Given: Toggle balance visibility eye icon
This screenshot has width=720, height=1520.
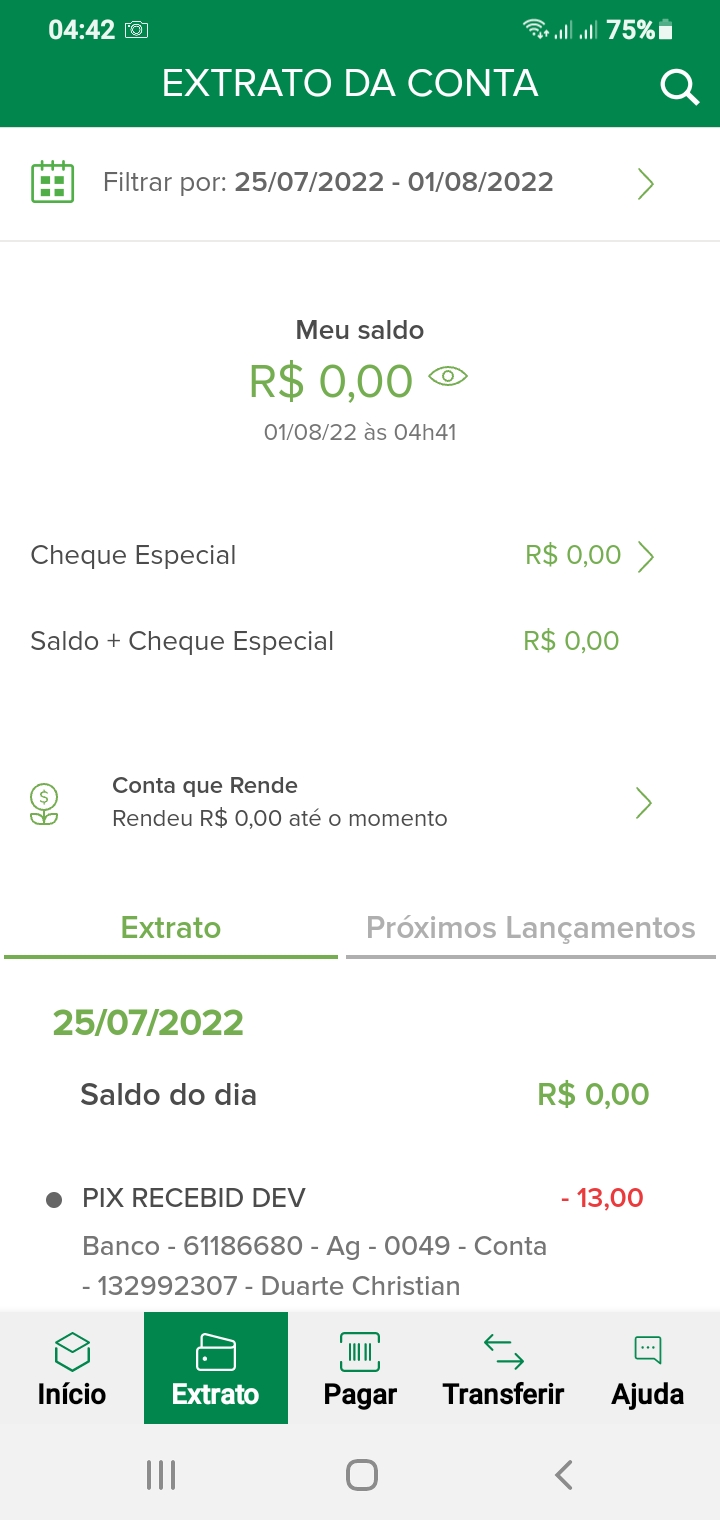Looking at the screenshot, I should point(448,377).
